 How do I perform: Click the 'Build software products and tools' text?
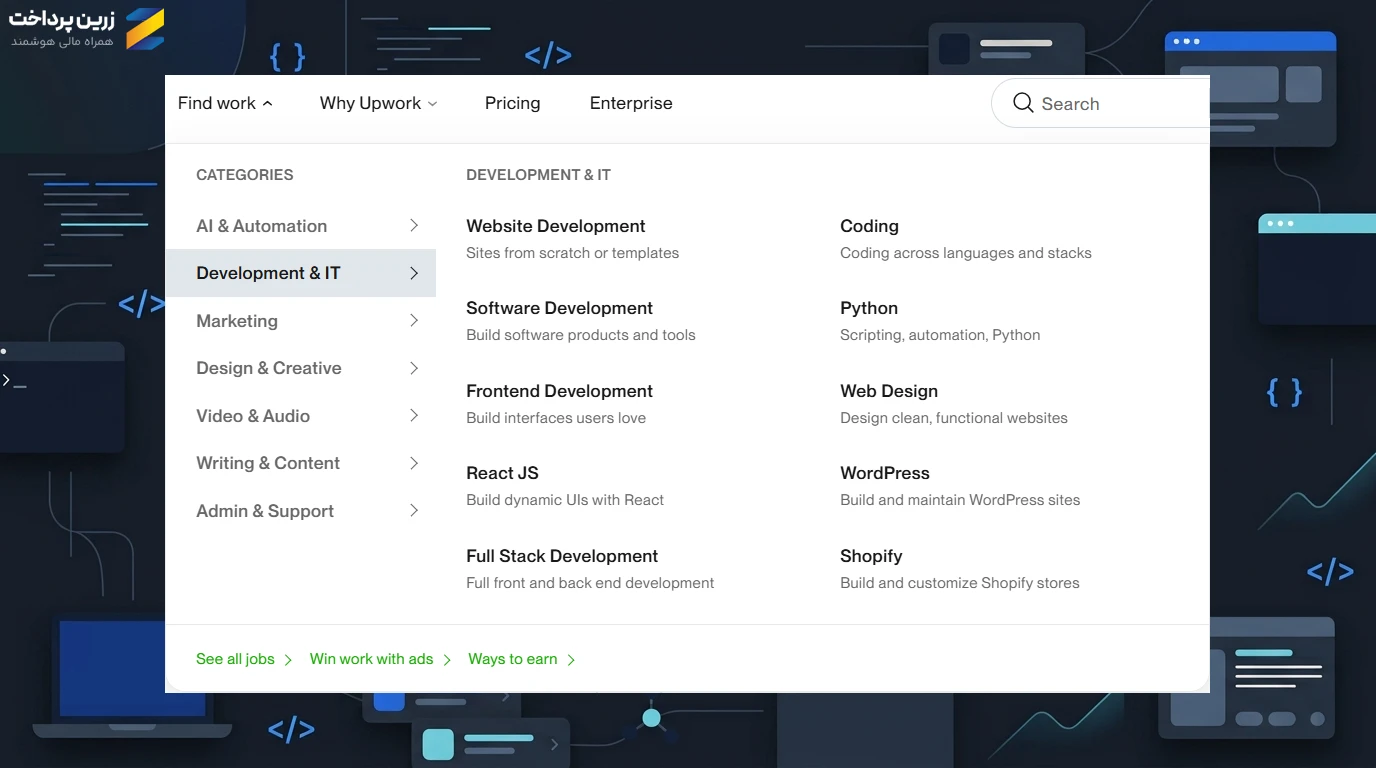(x=581, y=335)
